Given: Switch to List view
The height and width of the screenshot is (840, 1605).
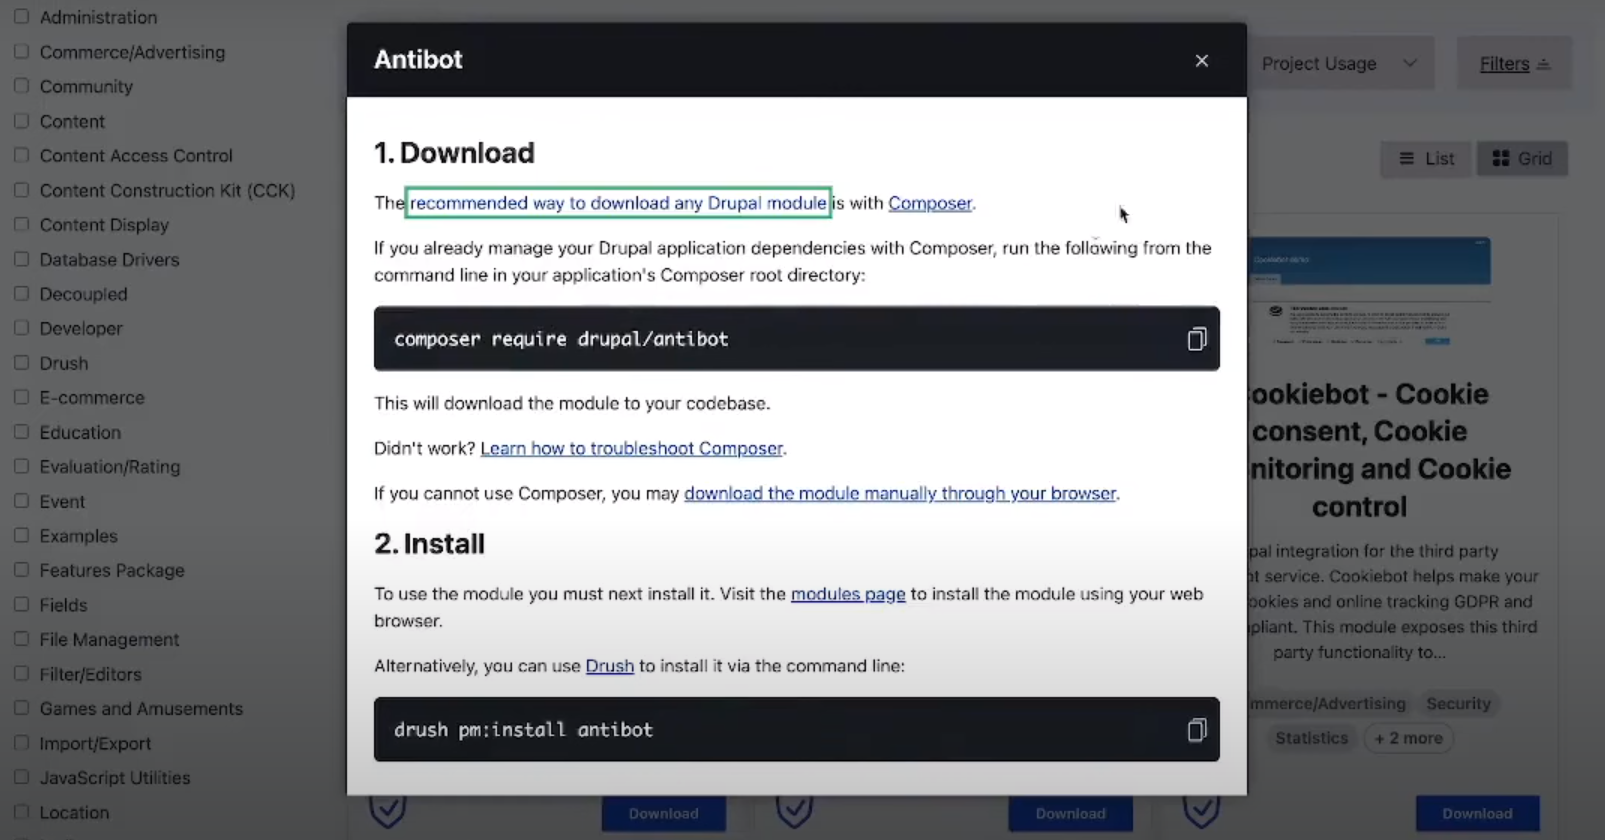Looking at the screenshot, I should click(x=1427, y=158).
